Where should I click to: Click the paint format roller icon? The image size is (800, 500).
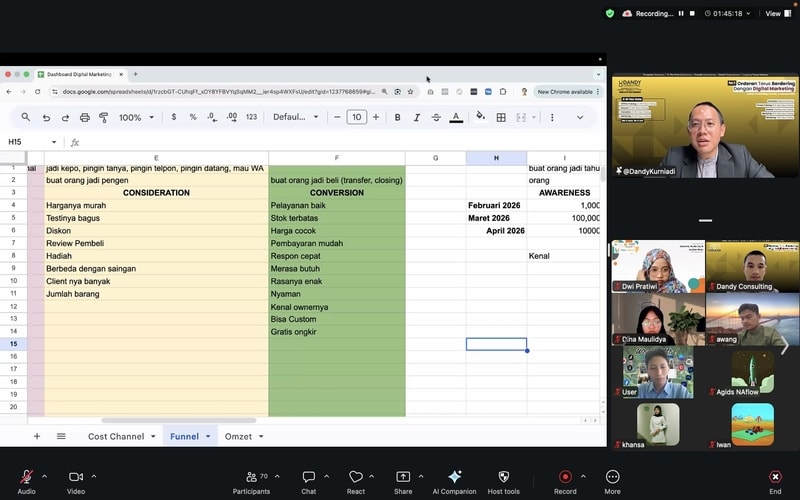(x=104, y=117)
